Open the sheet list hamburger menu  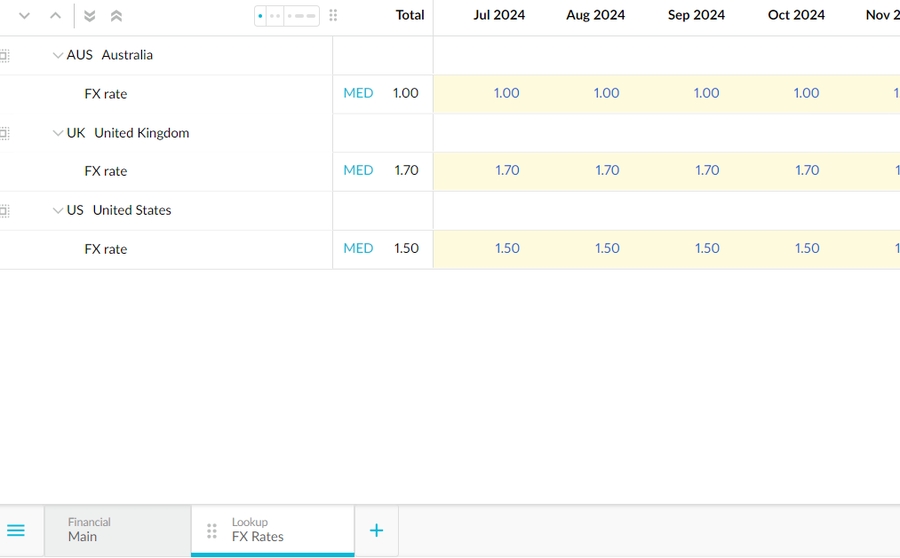coord(16,530)
